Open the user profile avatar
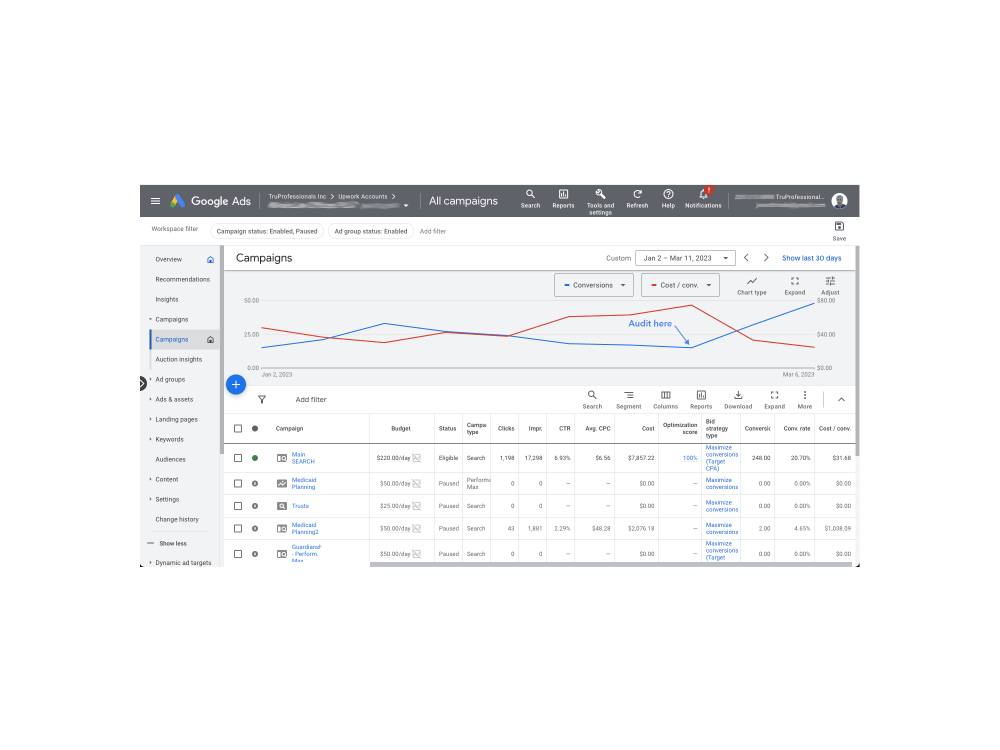Viewport: 1000px width, 750px height. click(839, 201)
